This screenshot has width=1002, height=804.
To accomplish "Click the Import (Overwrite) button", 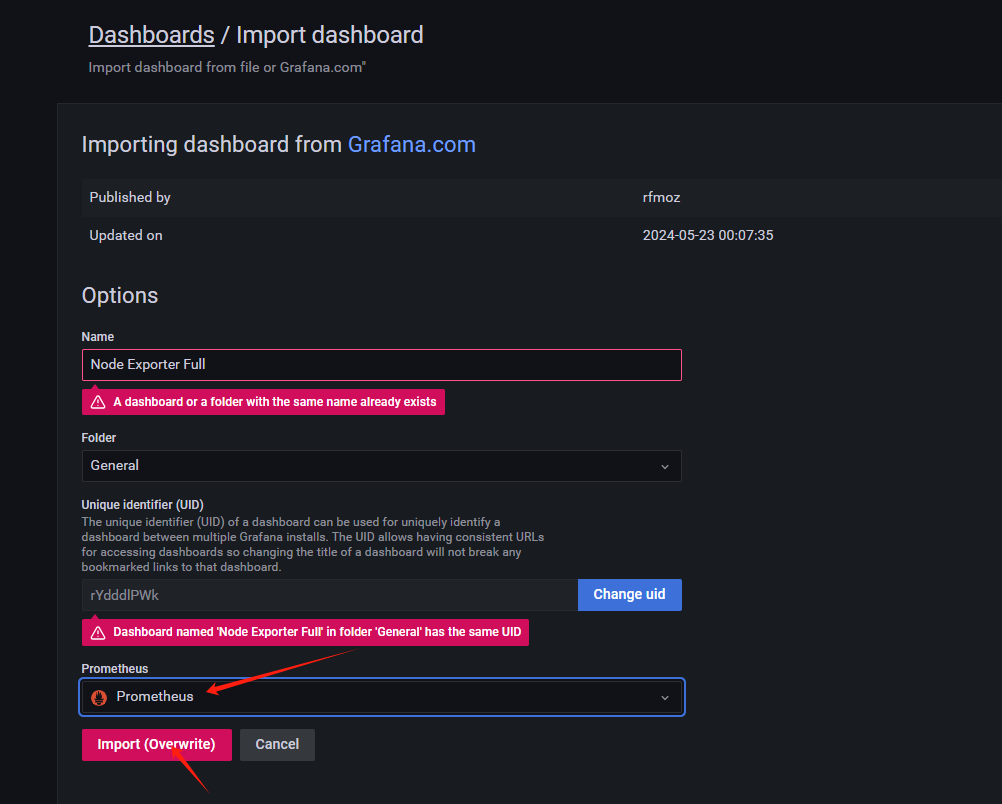I will 157,745.
